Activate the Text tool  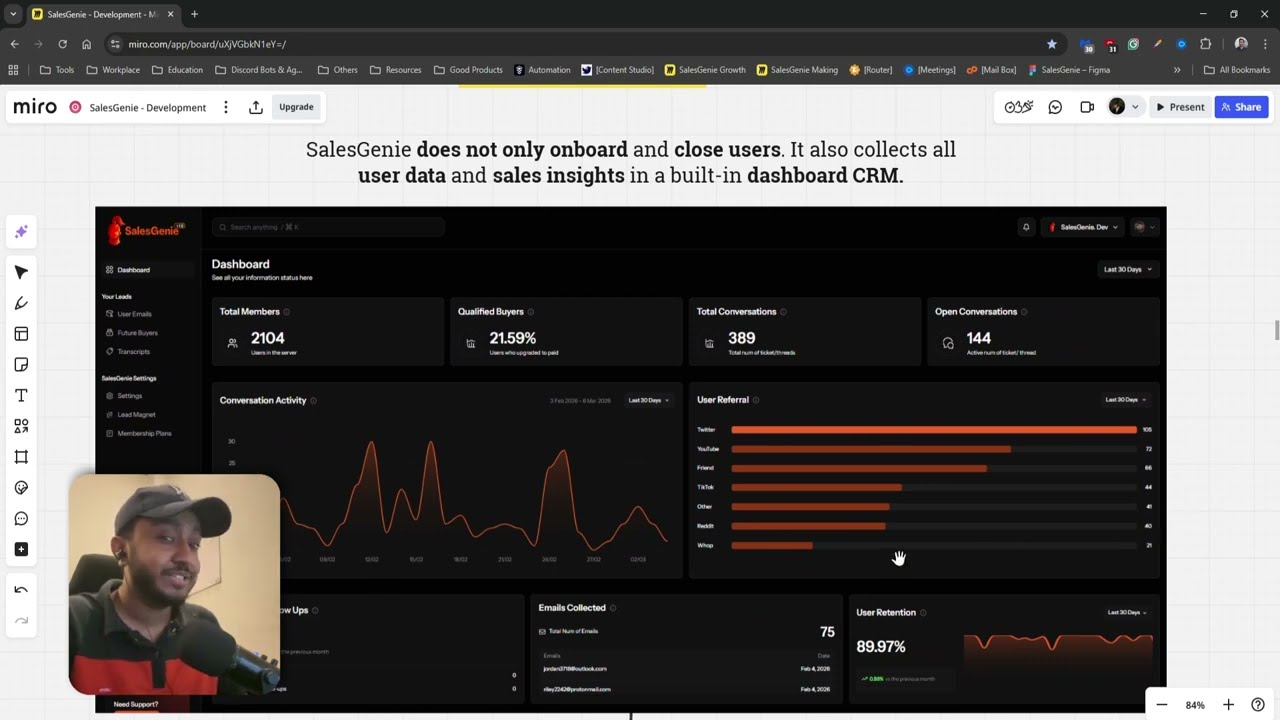(x=21, y=396)
